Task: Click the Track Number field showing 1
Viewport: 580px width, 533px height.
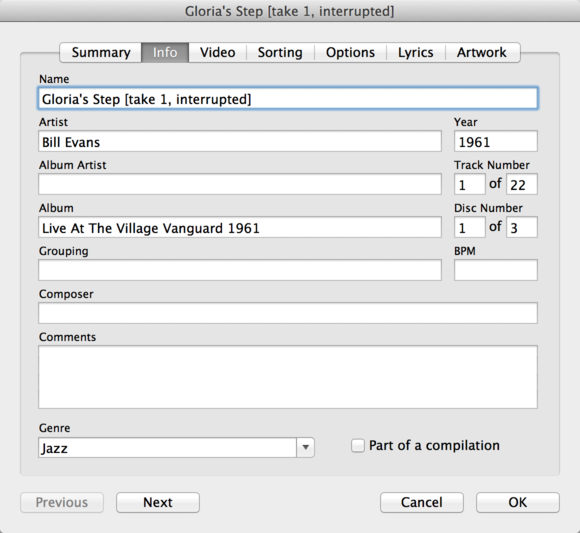Action: pyautogui.click(x=469, y=184)
